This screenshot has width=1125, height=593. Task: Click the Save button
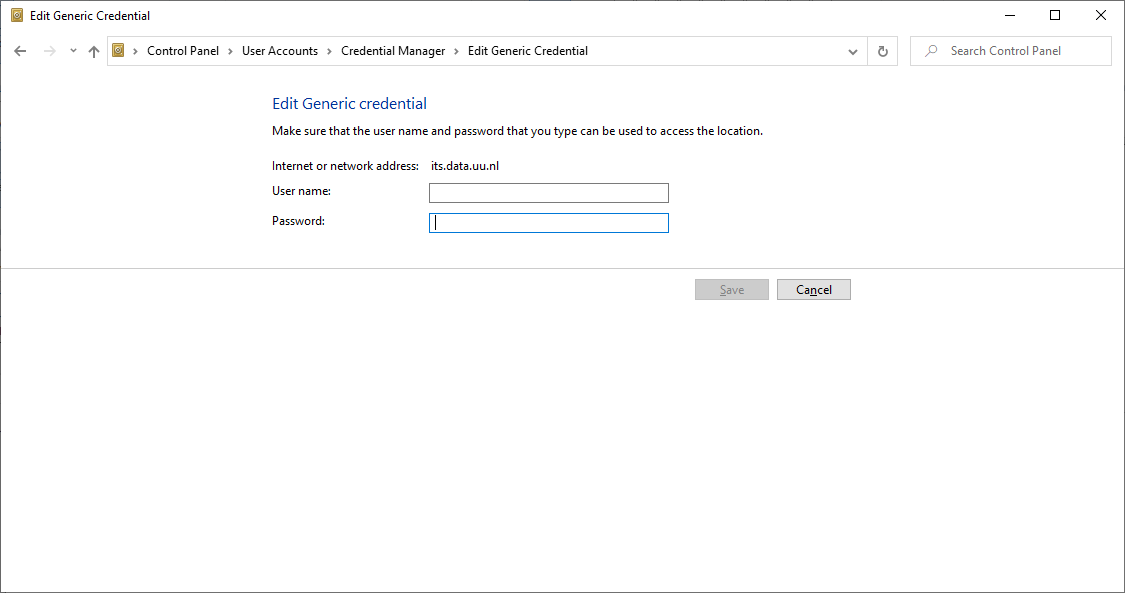732,290
